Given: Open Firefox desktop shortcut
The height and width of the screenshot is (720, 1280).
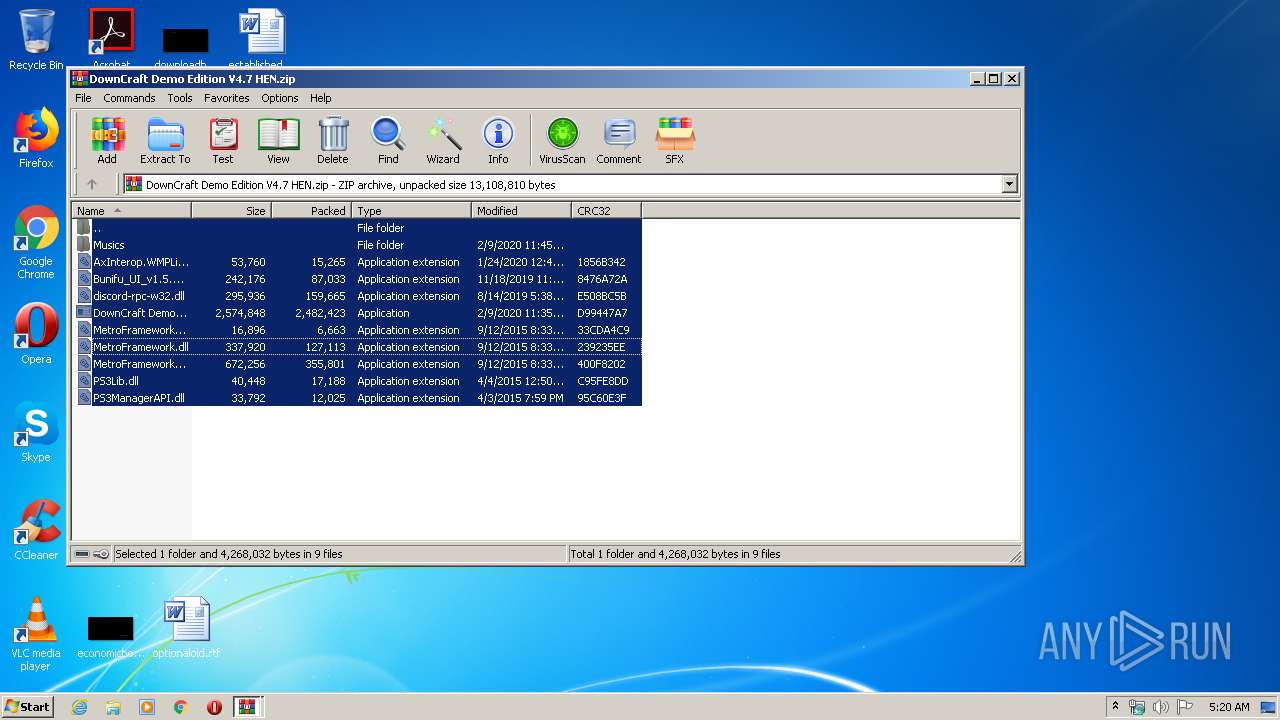Looking at the screenshot, I should pyautogui.click(x=36, y=139).
